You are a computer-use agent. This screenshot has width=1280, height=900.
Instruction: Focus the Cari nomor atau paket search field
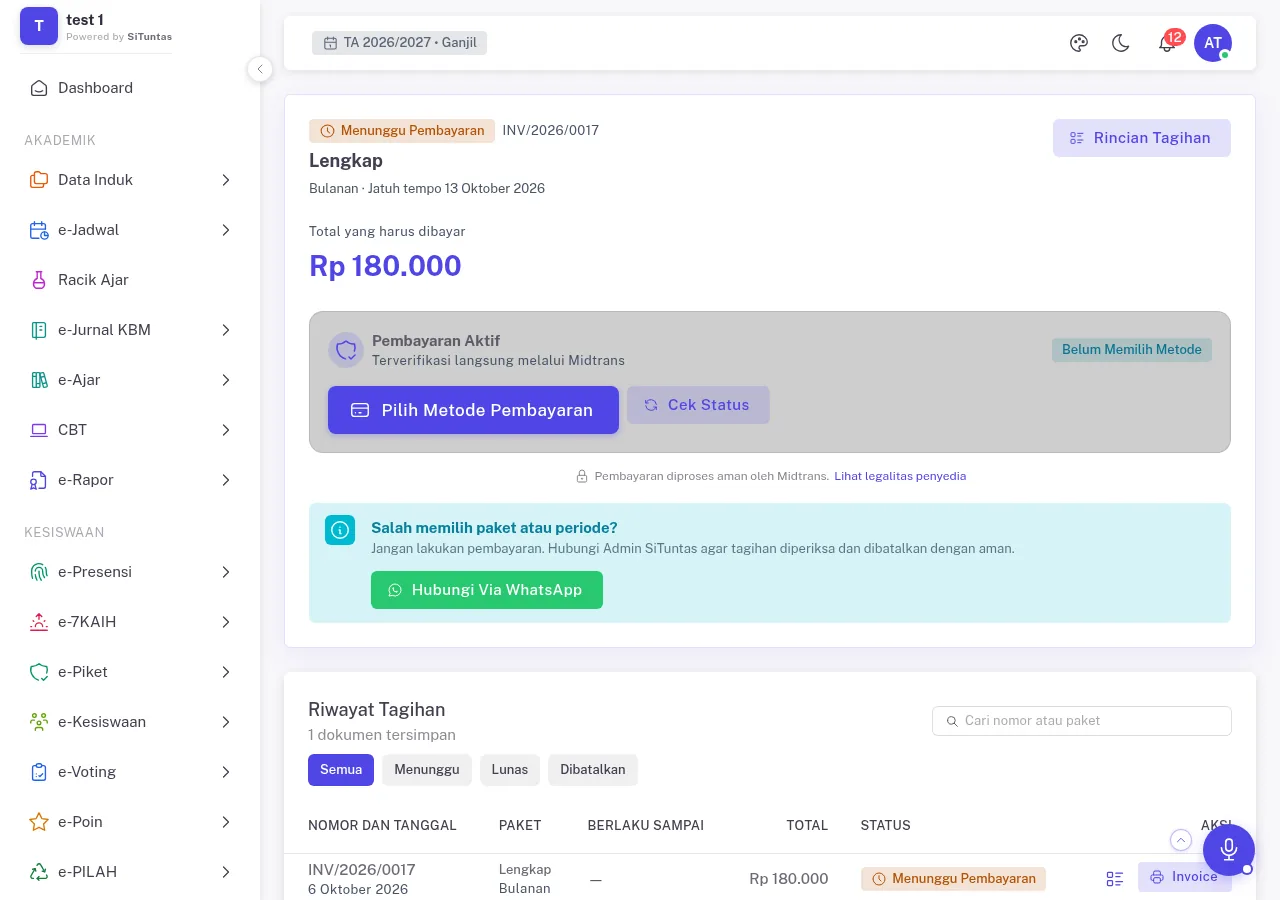1082,721
